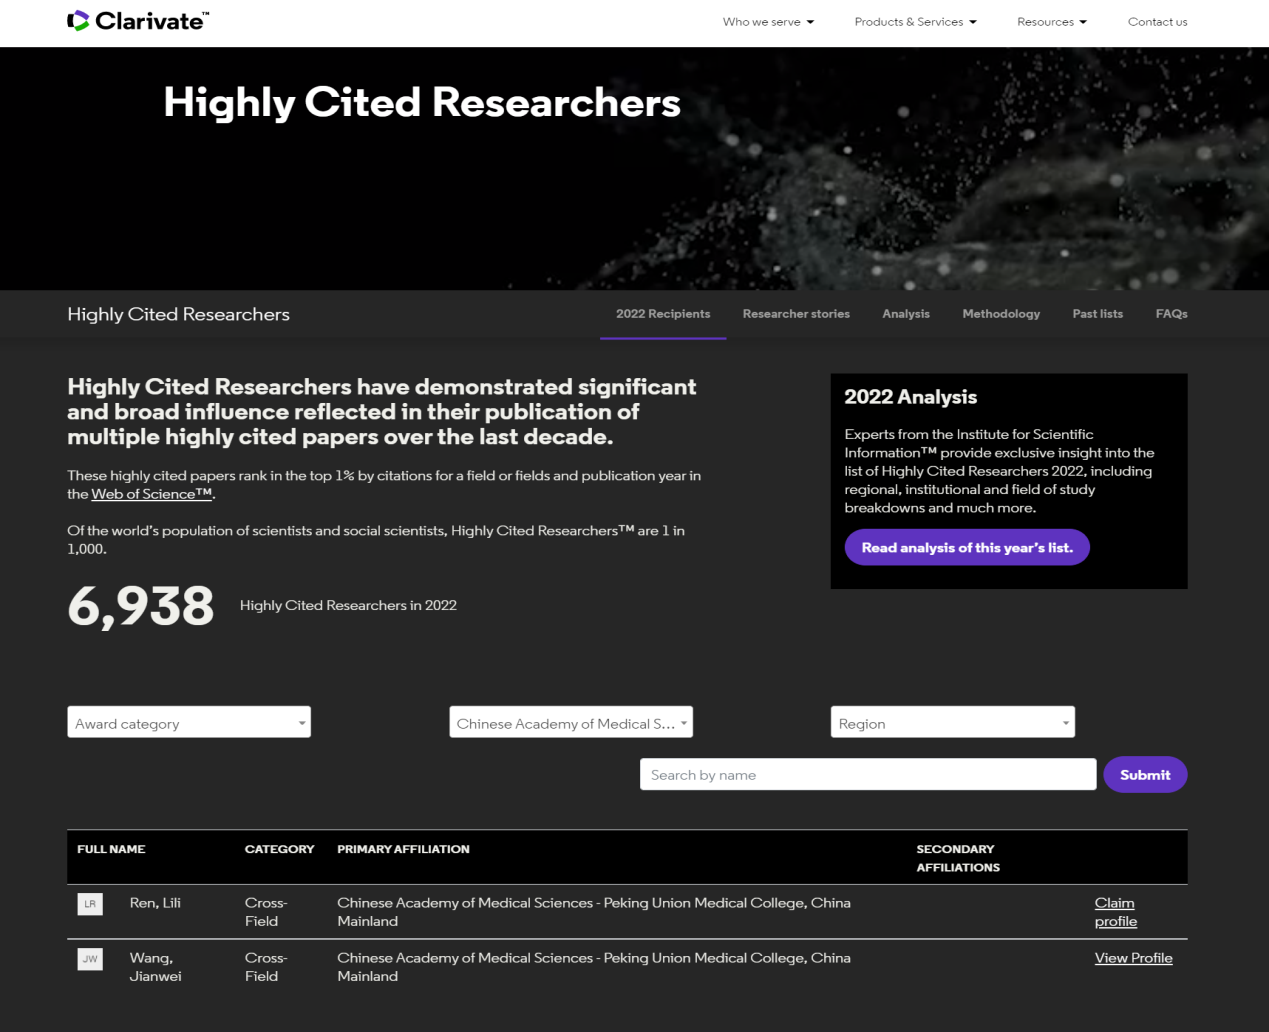Click Ren, Lili's primary affiliation cell
The image size is (1269, 1032).
coord(594,912)
